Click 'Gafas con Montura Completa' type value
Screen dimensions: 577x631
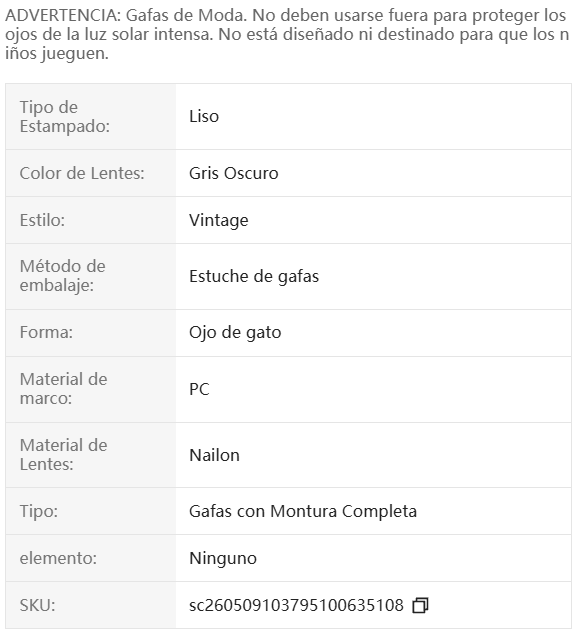click(303, 511)
